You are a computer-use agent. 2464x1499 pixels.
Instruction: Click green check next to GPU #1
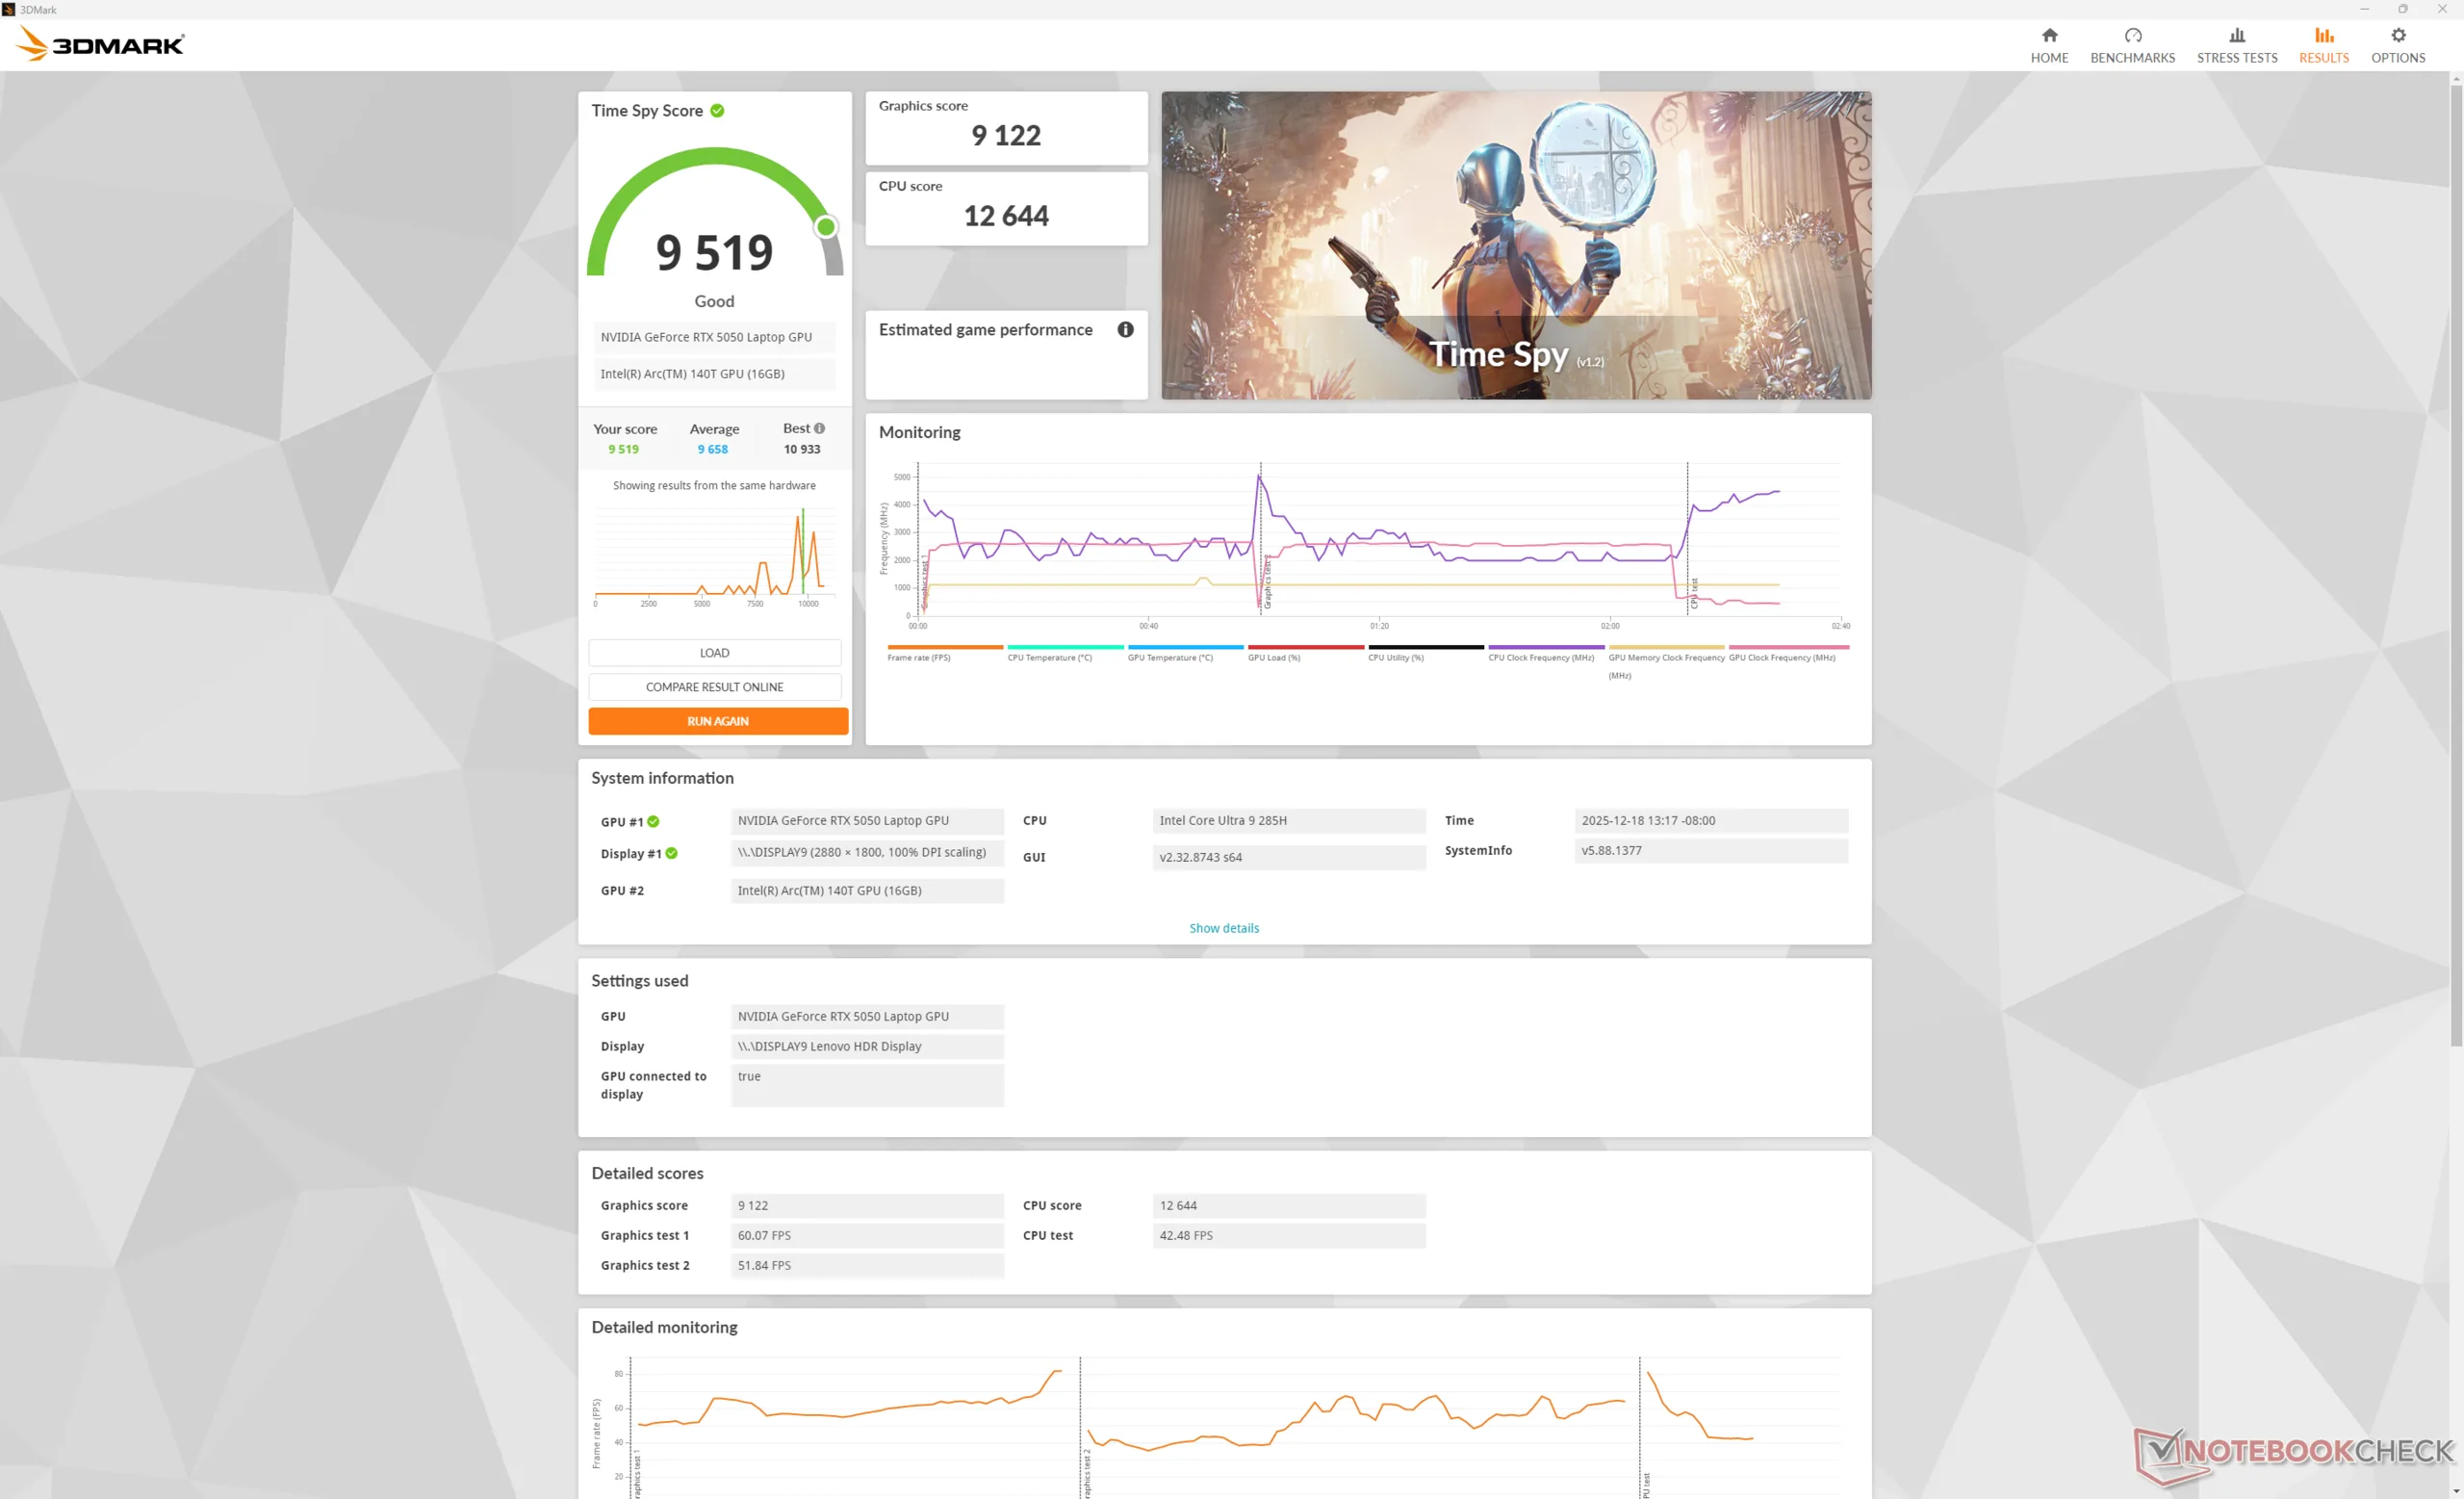(653, 822)
